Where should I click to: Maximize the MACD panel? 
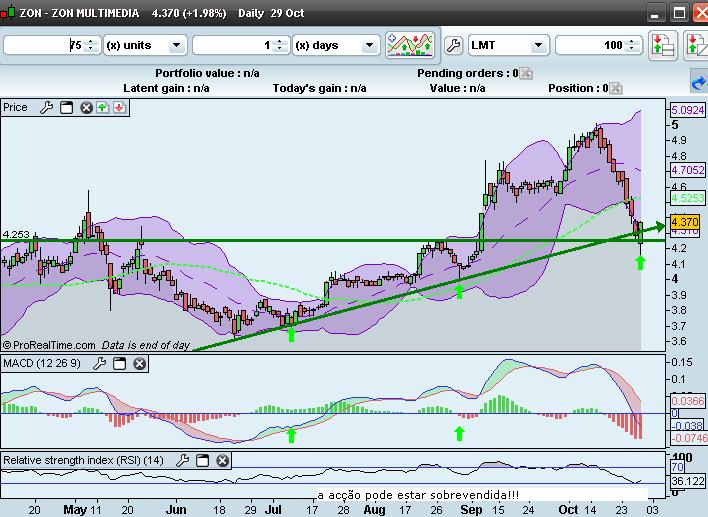pyautogui.click(x=120, y=363)
